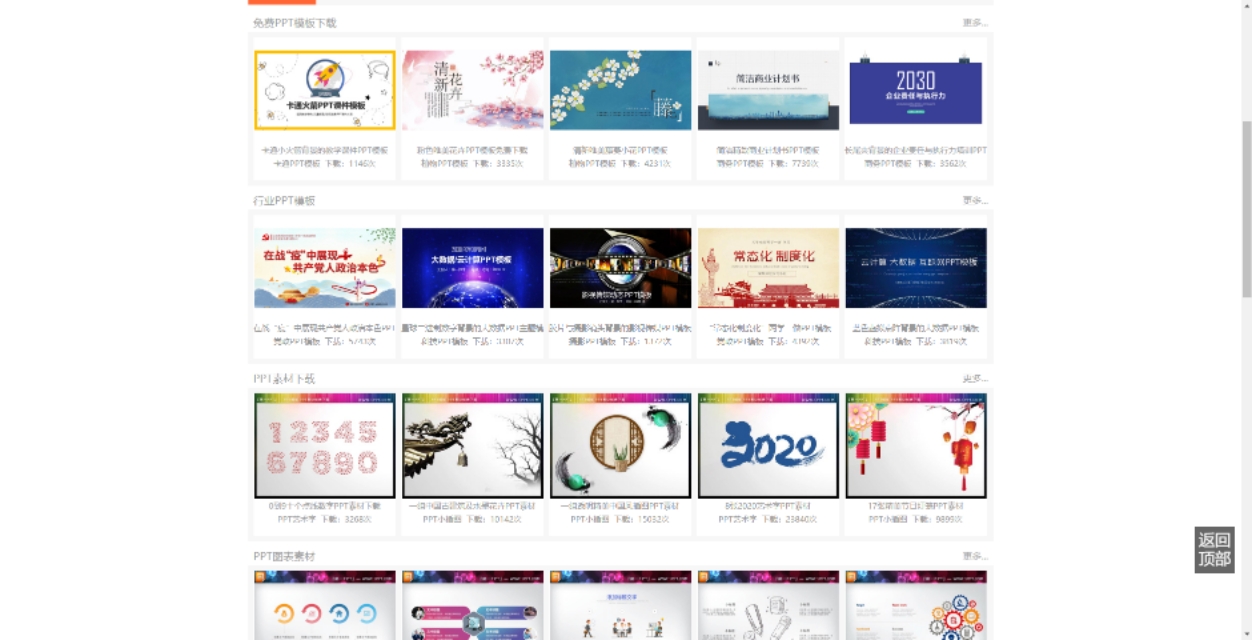Click 更多 next to 免费PPT模板下载
The width and height of the screenshot is (1252, 640).
(975, 22)
